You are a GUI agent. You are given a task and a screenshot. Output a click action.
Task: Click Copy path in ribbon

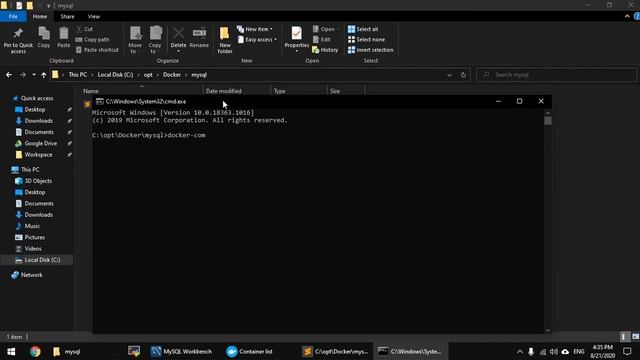tap(92, 40)
